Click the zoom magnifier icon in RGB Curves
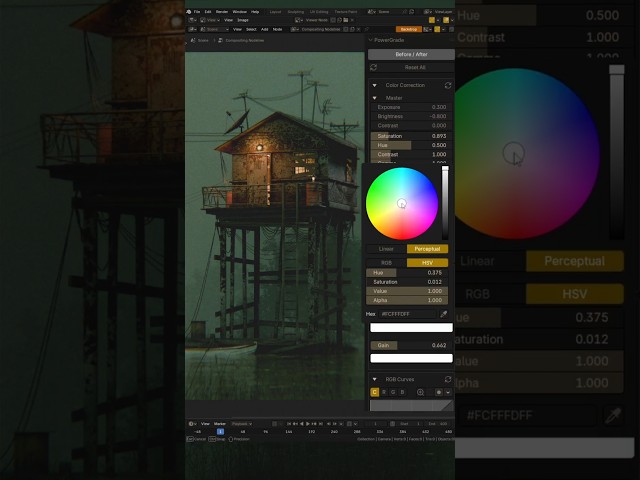The width and height of the screenshot is (640, 480). click(x=420, y=392)
